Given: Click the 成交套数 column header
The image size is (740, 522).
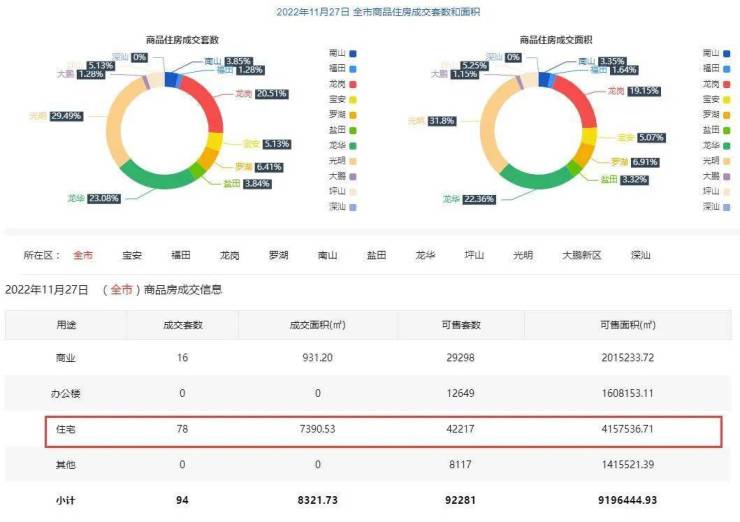Looking at the screenshot, I should coord(183,325).
